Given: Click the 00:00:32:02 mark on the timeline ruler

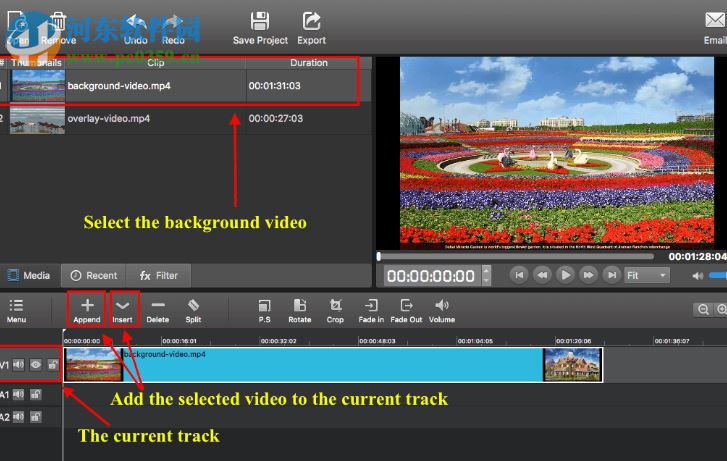Looking at the screenshot, I should tap(278, 341).
